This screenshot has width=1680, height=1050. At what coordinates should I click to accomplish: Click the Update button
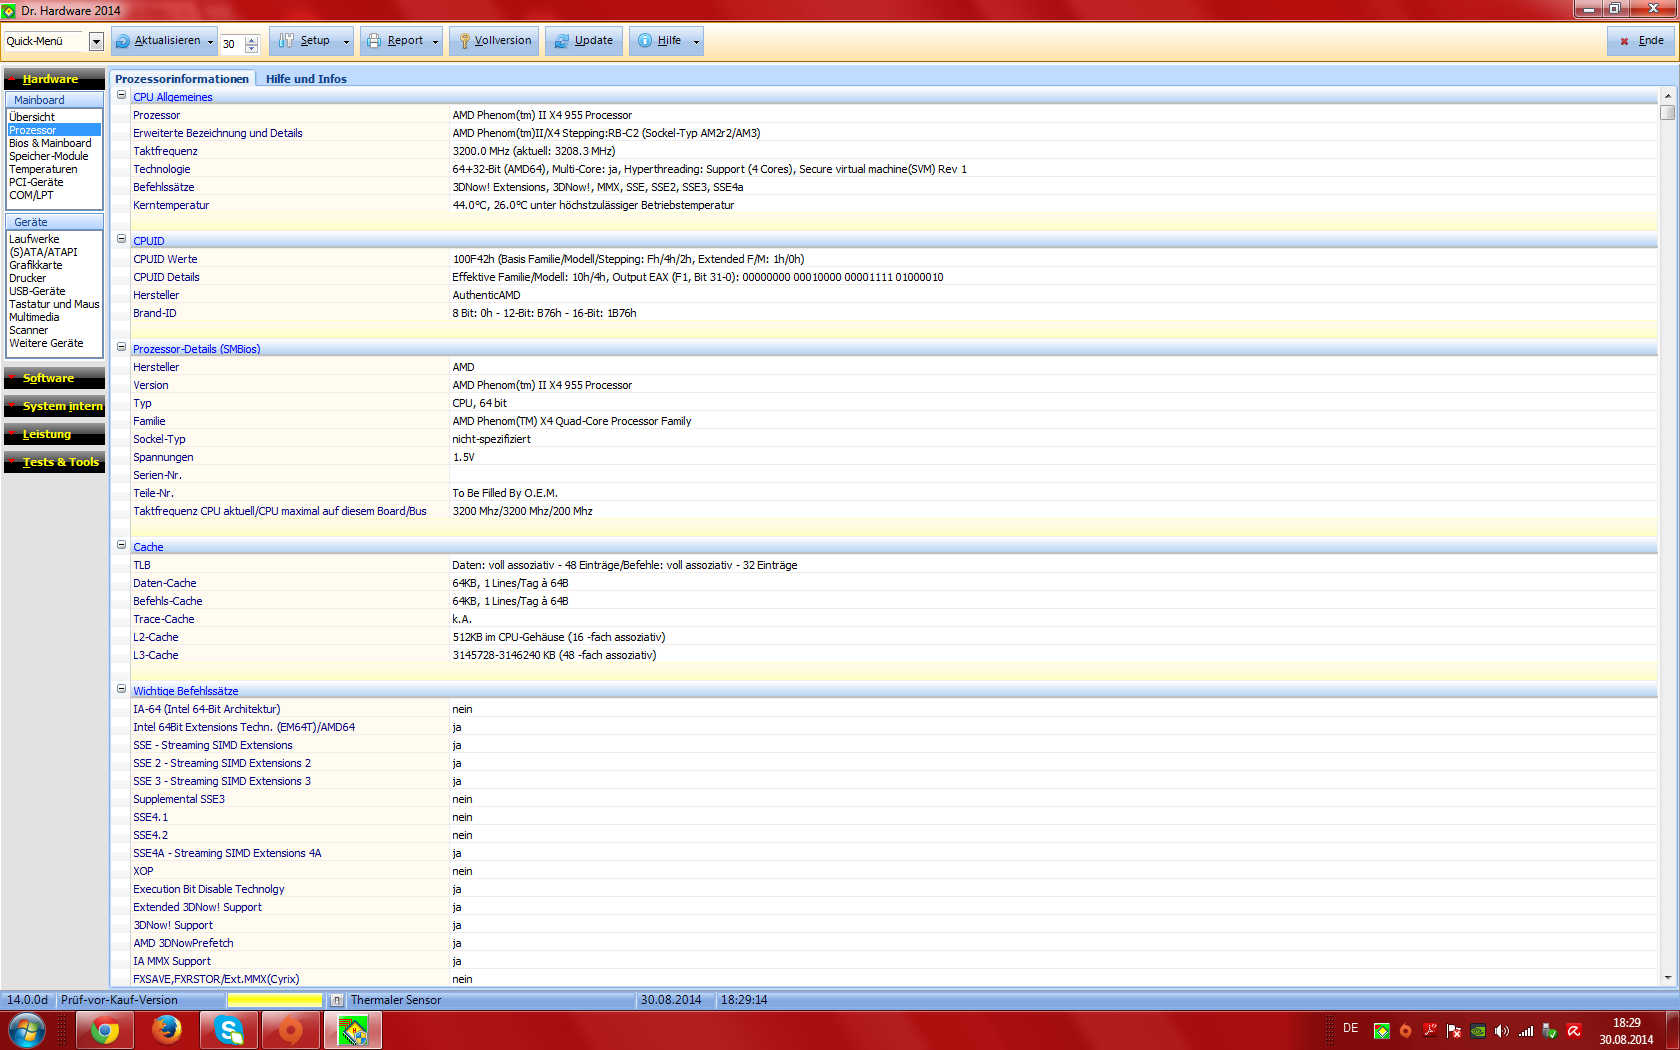click(584, 41)
